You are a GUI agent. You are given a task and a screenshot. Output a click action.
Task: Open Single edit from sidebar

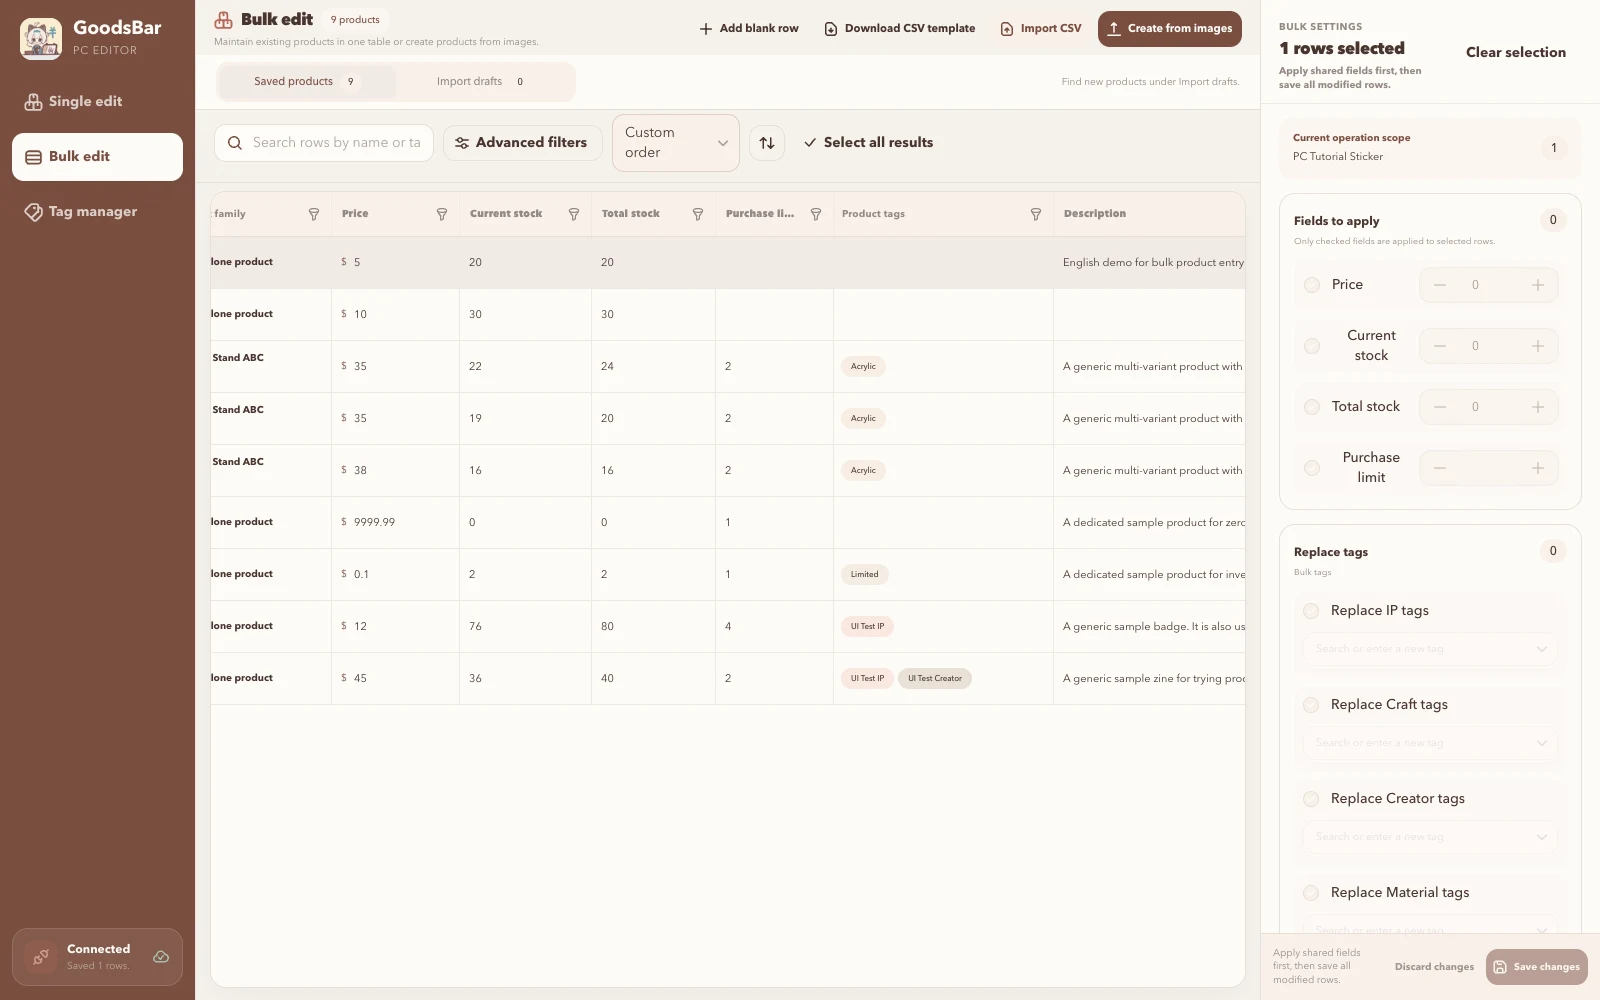97,101
